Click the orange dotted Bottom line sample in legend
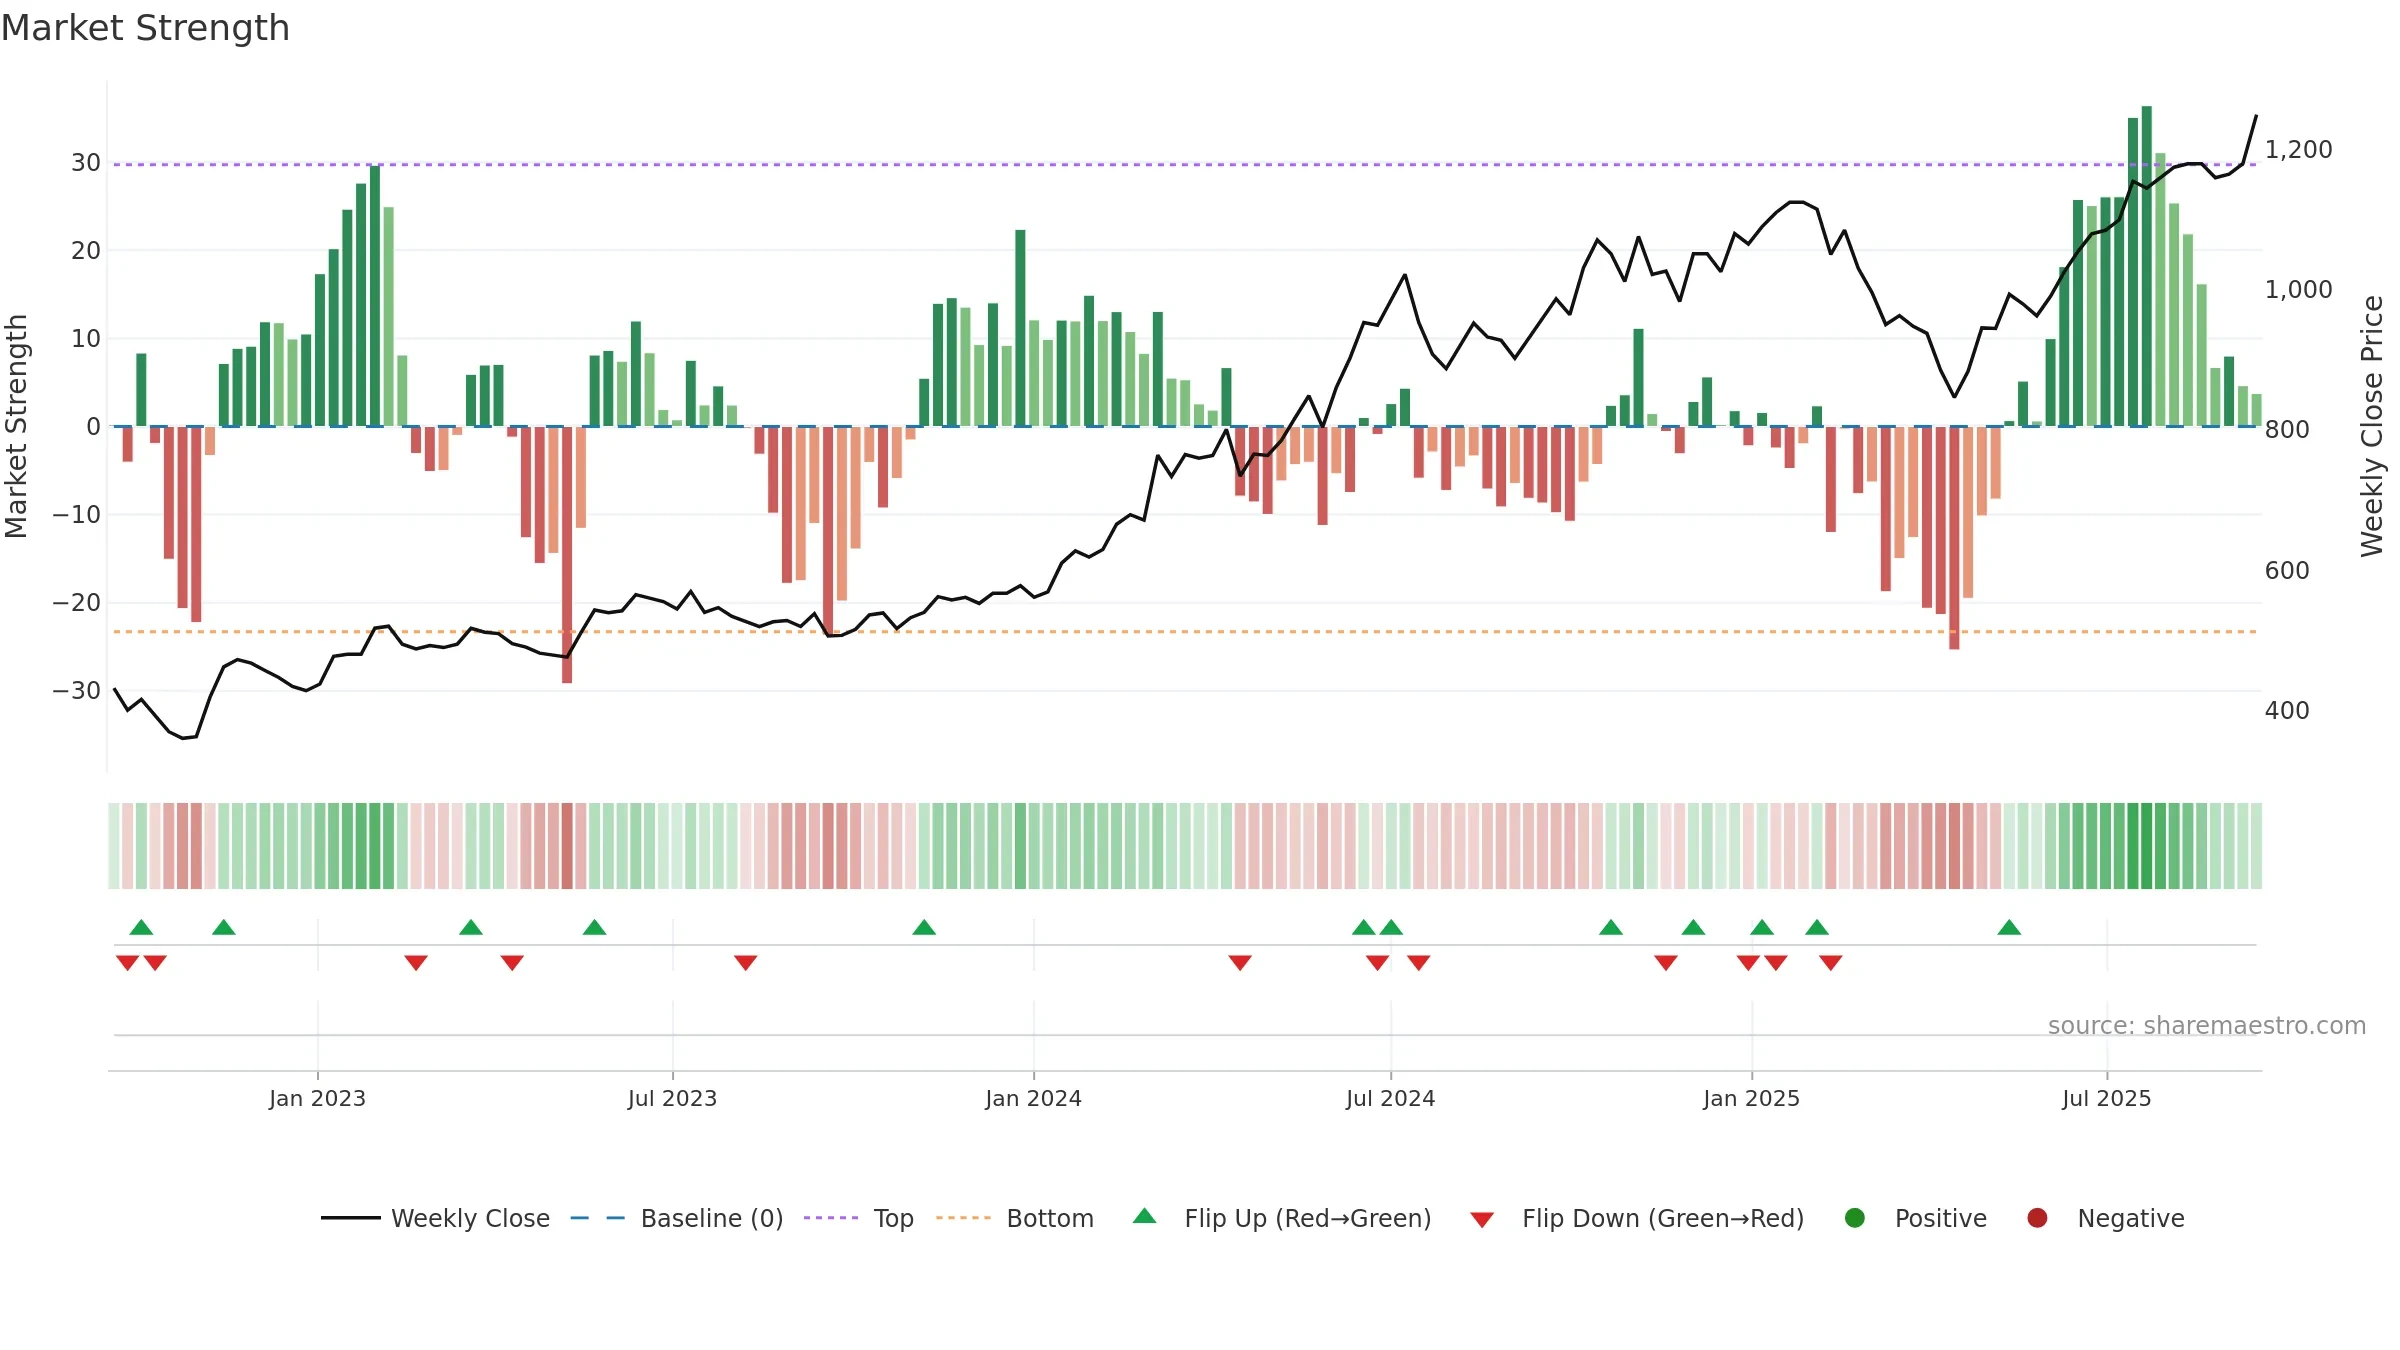 pyautogui.click(x=964, y=1218)
